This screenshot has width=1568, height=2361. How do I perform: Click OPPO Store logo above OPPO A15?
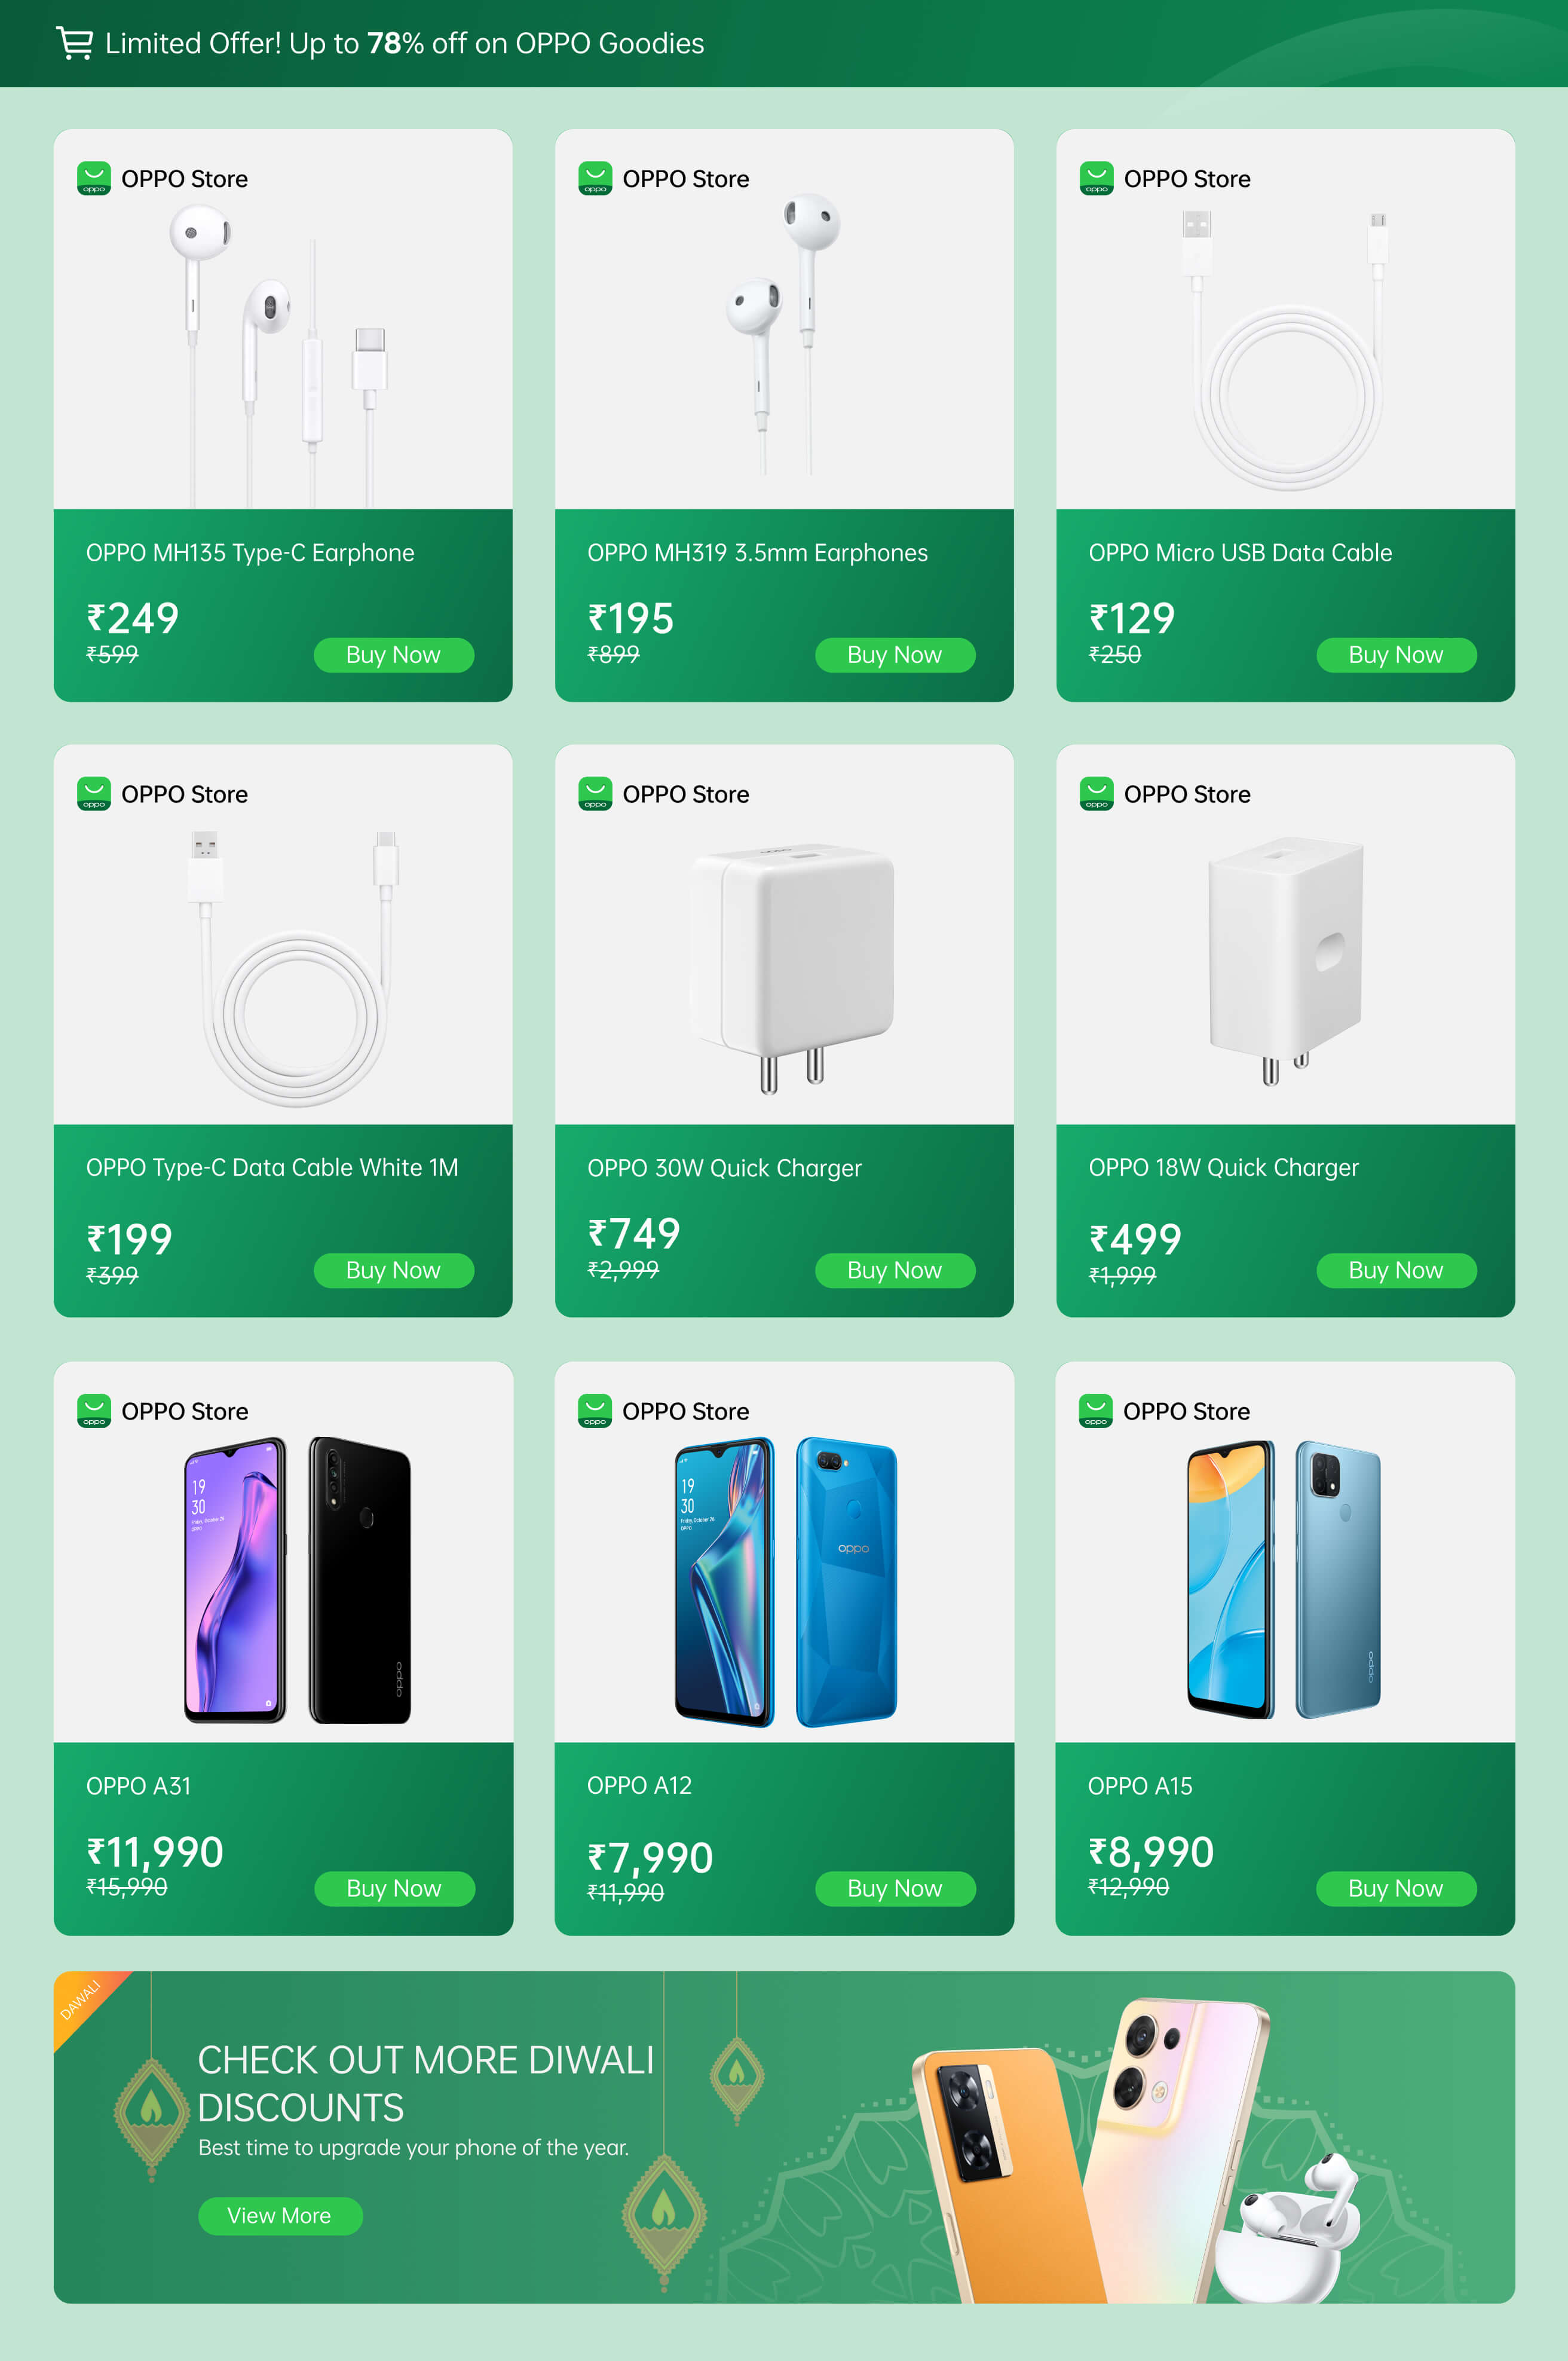click(1096, 1411)
